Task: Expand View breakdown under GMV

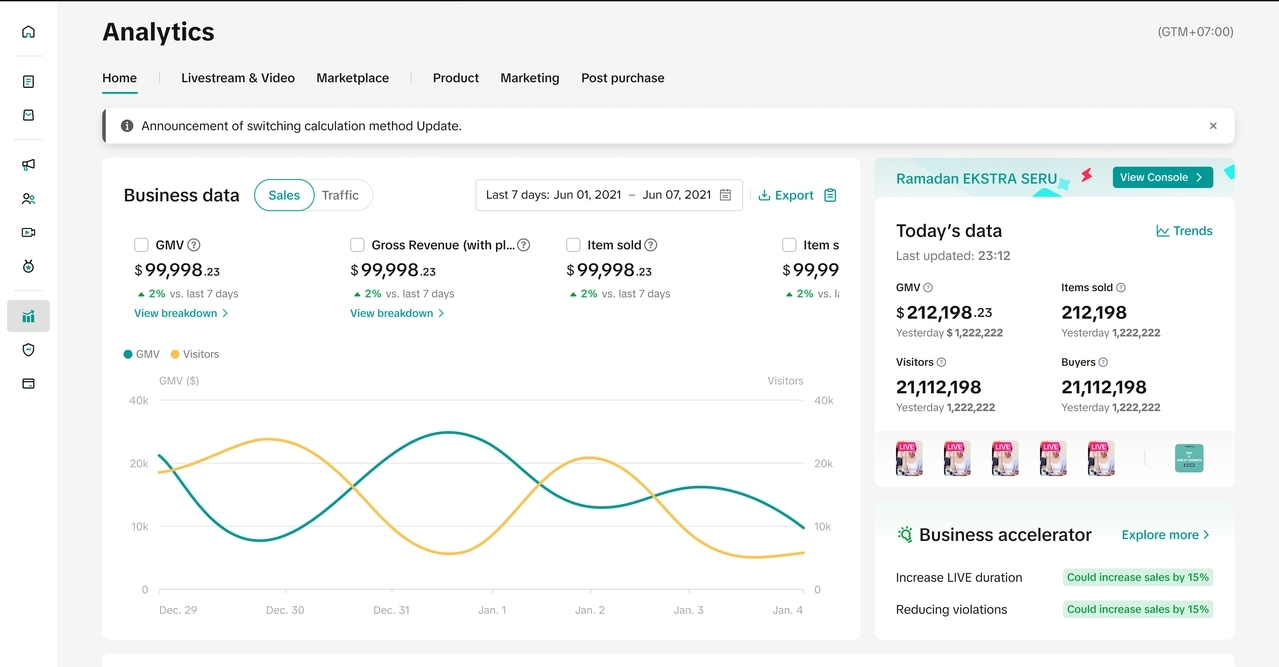Action: click(x=181, y=313)
